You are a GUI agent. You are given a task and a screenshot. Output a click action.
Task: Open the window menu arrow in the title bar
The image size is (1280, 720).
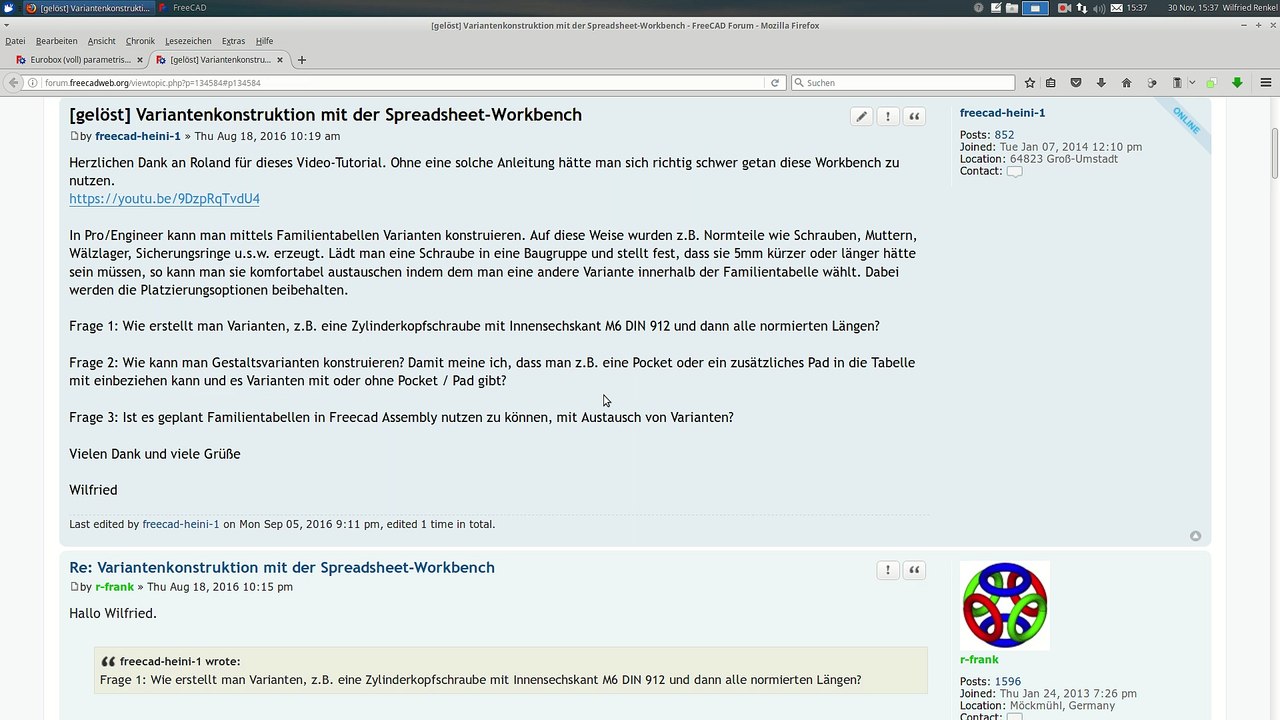pyautogui.click(x=7, y=25)
